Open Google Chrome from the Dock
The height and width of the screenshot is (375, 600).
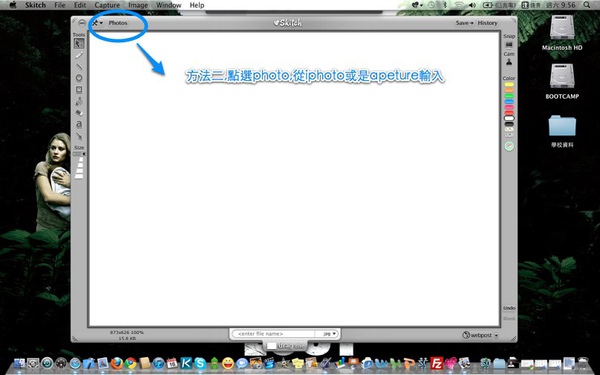(x=130, y=363)
